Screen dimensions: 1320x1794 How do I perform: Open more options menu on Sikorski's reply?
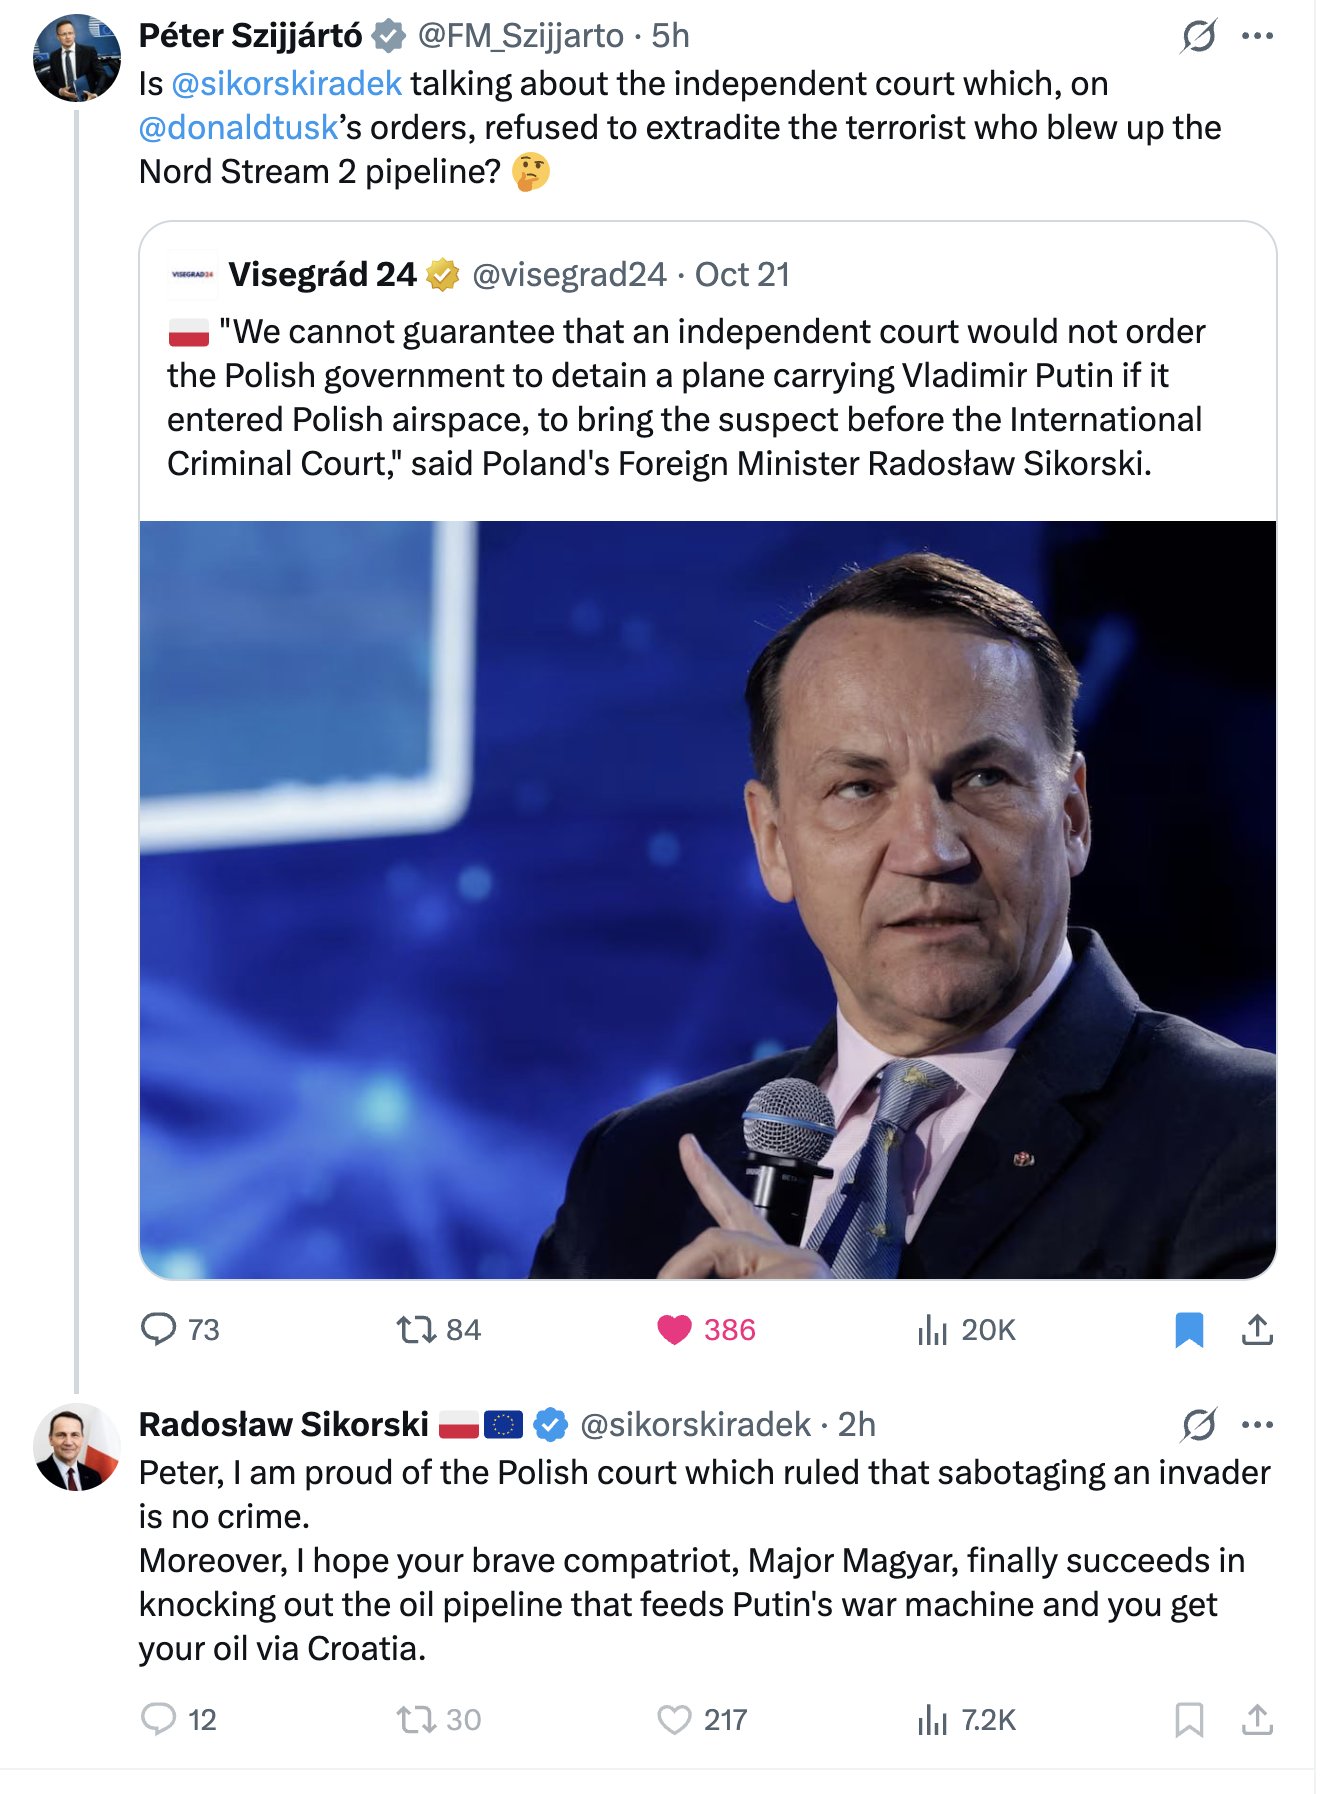click(1257, 1424)
